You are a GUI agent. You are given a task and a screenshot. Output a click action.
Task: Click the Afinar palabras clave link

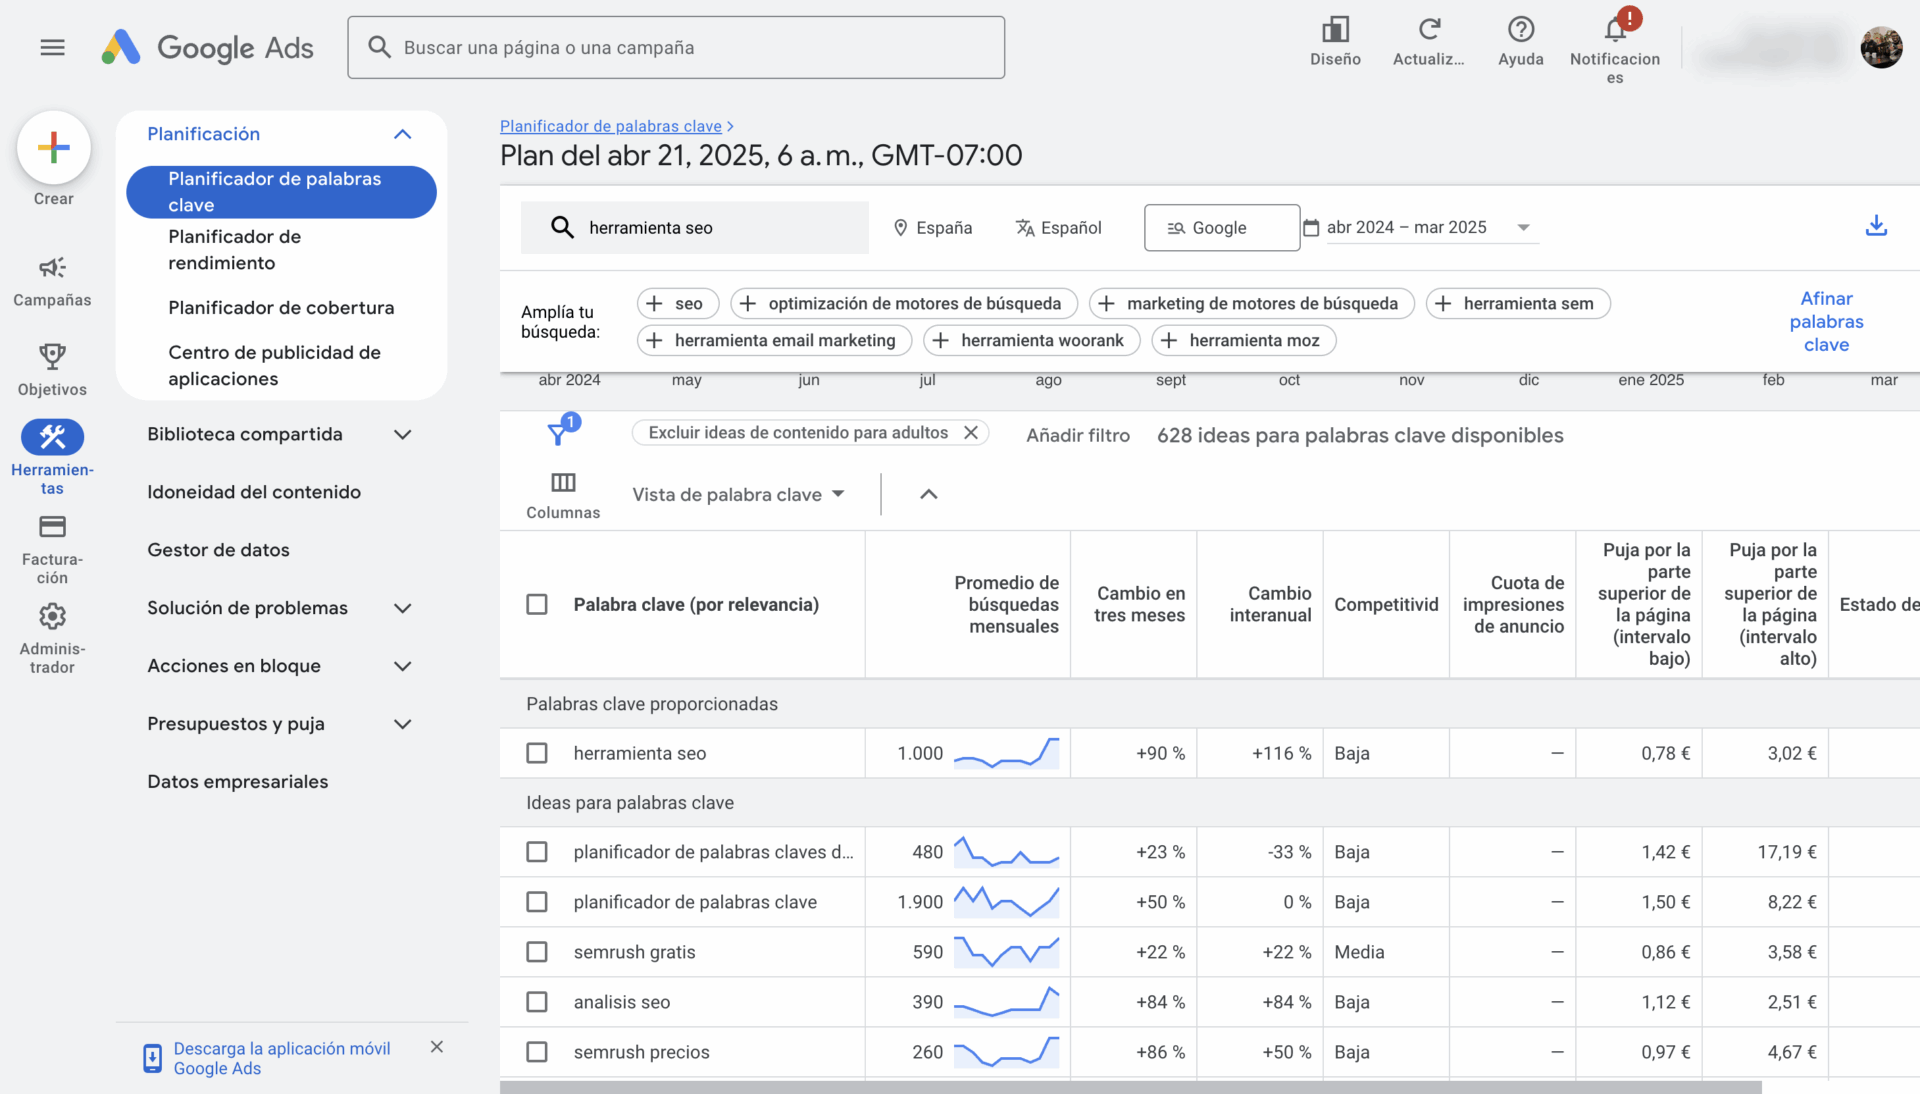pos(1826,321)
